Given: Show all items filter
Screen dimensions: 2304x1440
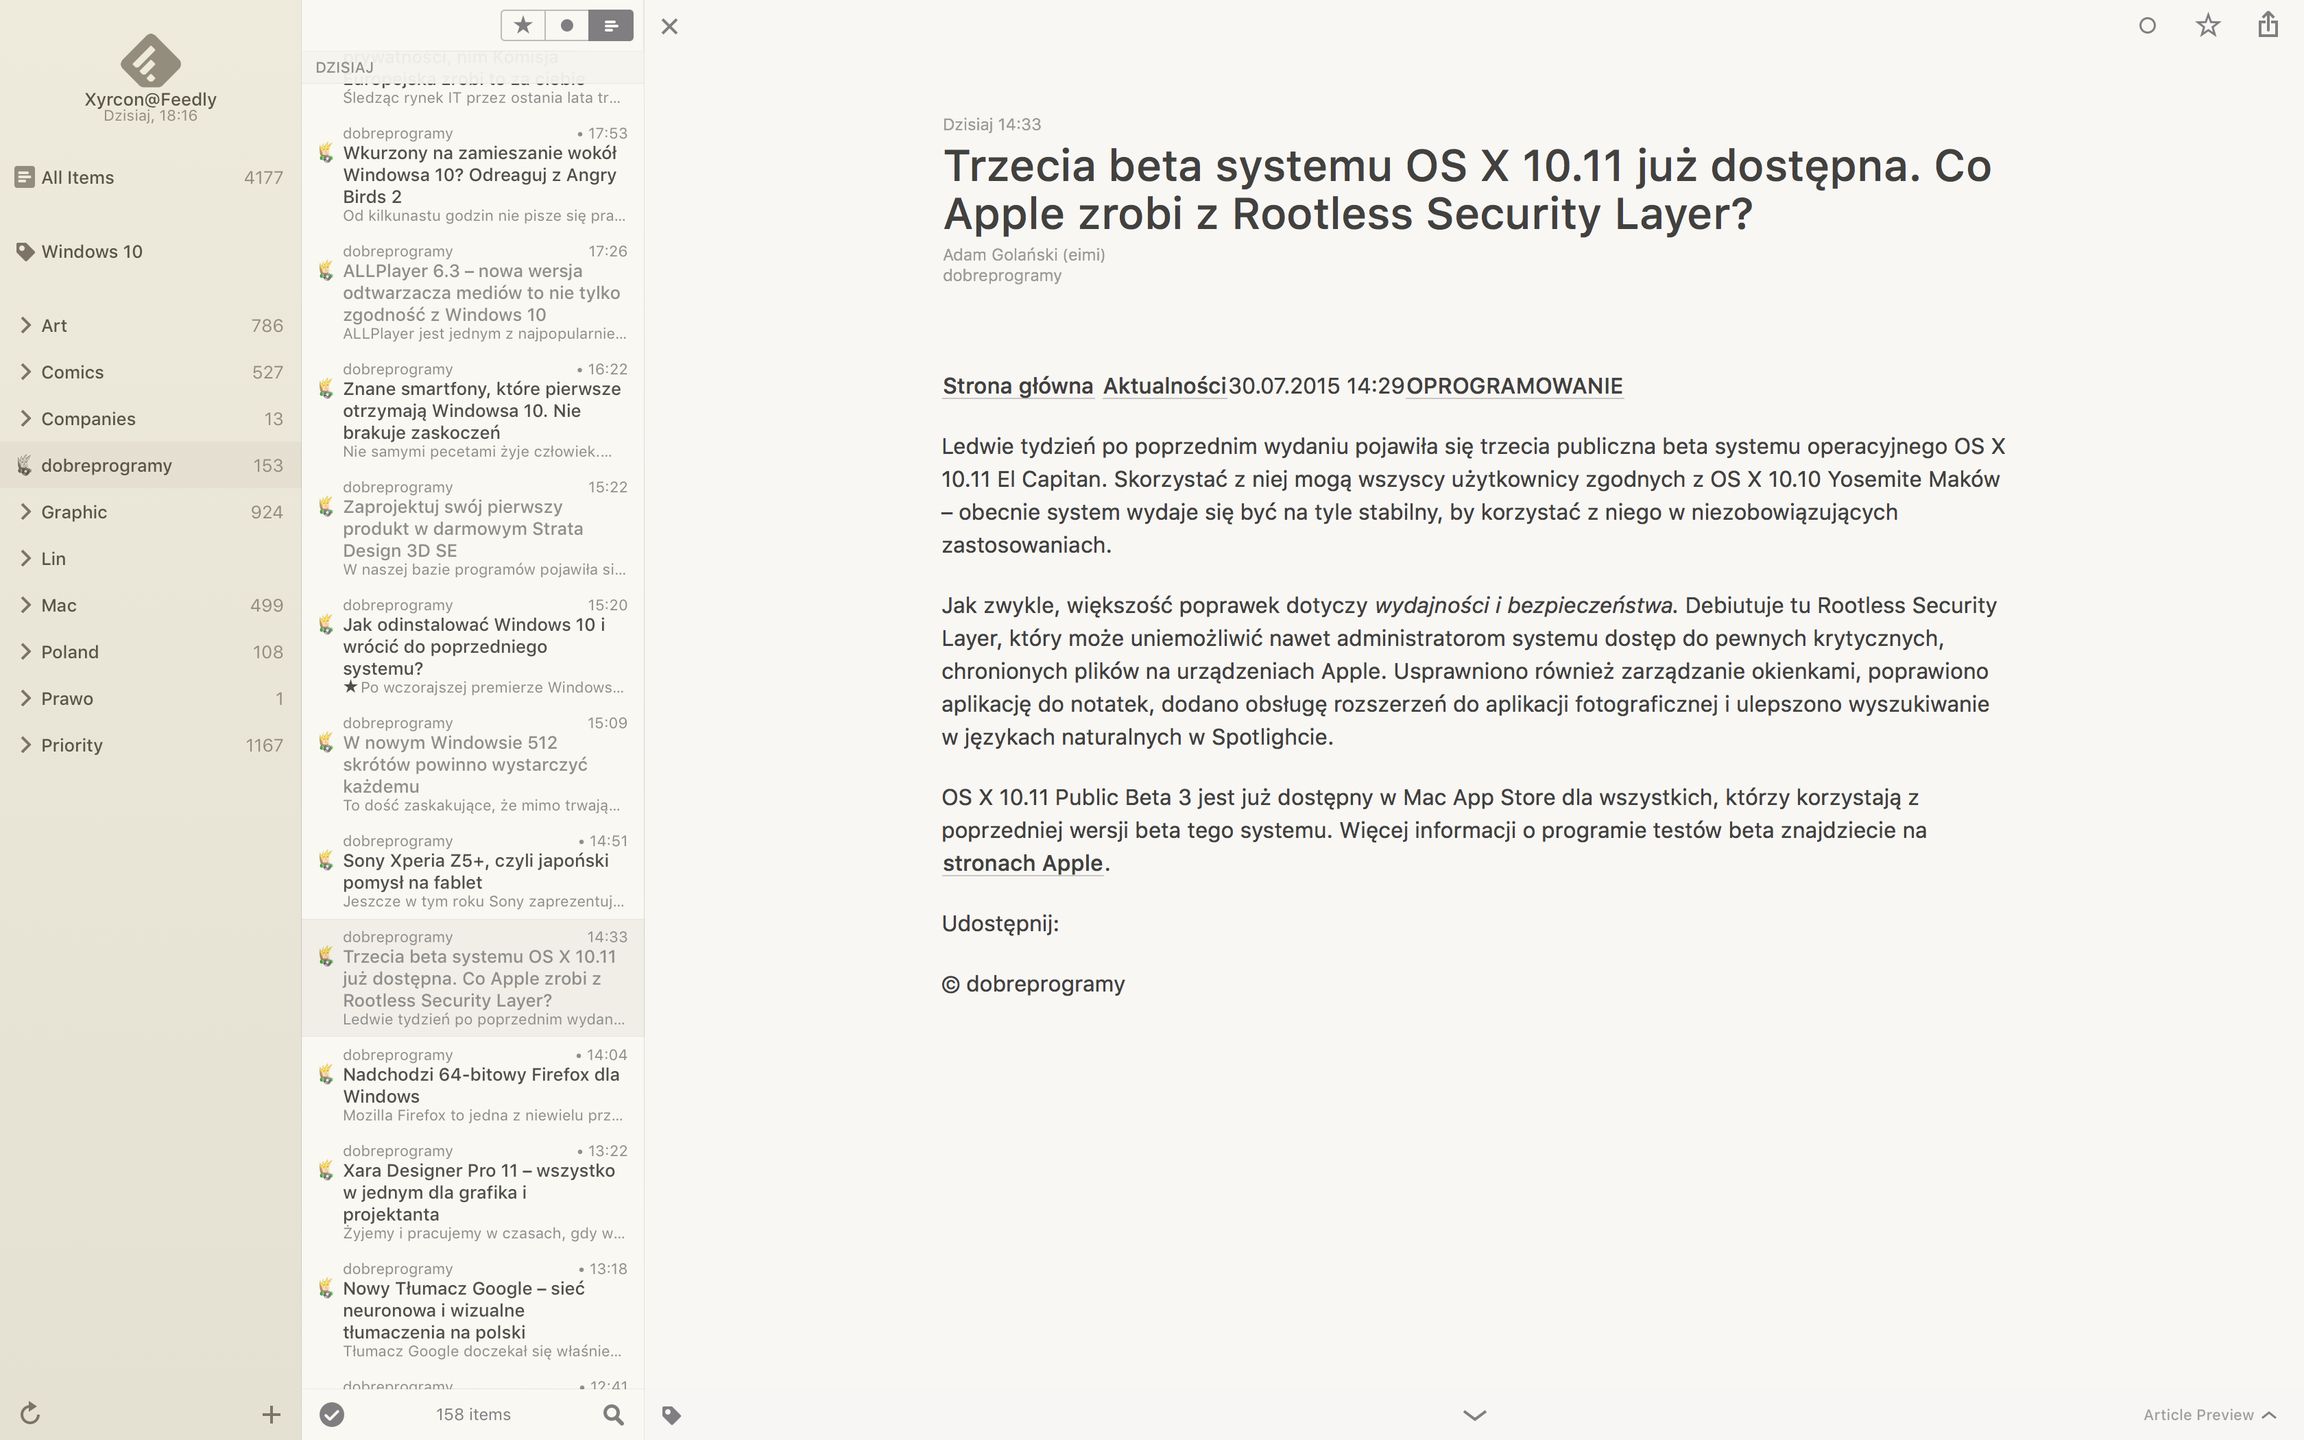Looking at the screenshot, I should (611, 26).
